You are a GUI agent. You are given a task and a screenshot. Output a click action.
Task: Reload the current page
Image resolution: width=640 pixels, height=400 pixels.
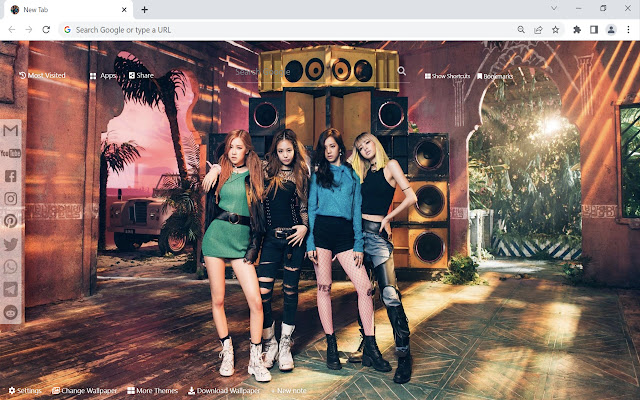click(46, 30)
